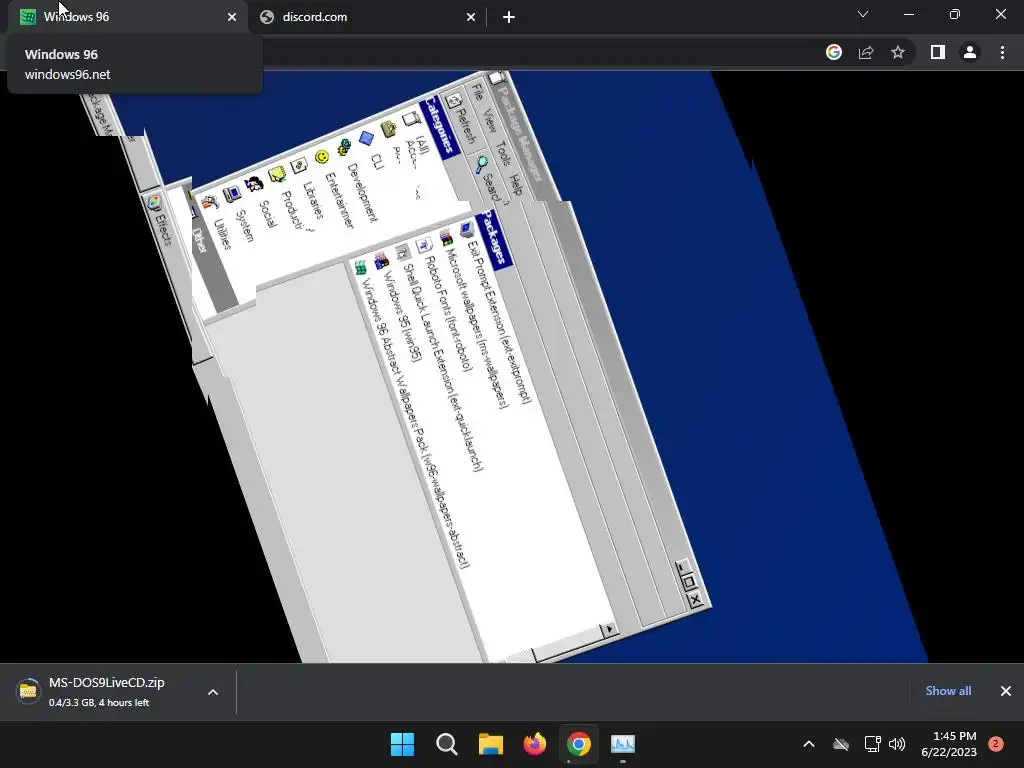
Task: Click the Exit Prompt Extension package icon
Action: pos(467,230)
